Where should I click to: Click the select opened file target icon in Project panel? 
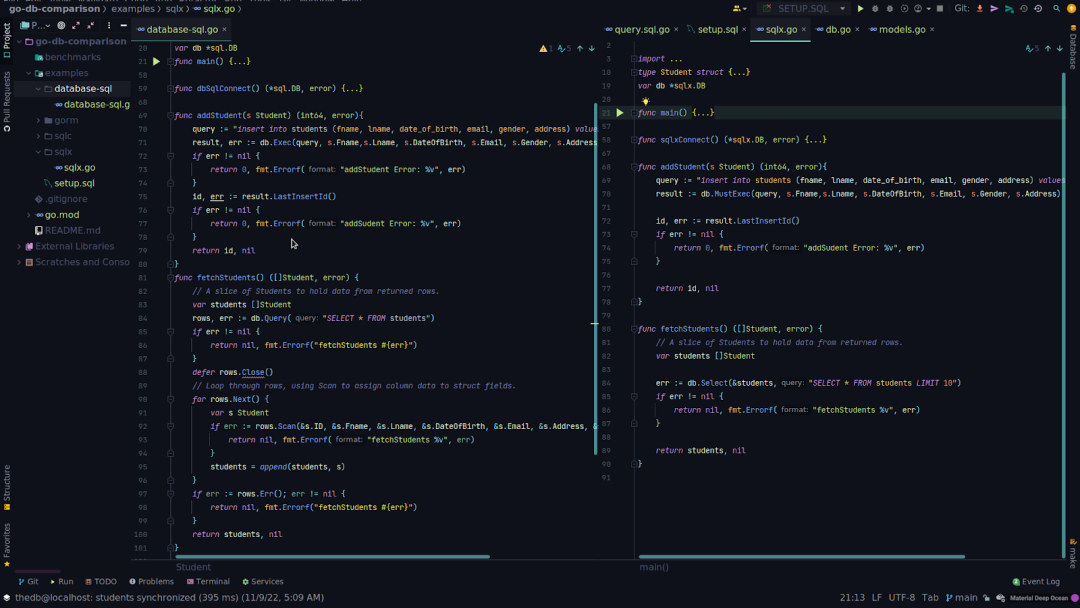tap(61, 25)
